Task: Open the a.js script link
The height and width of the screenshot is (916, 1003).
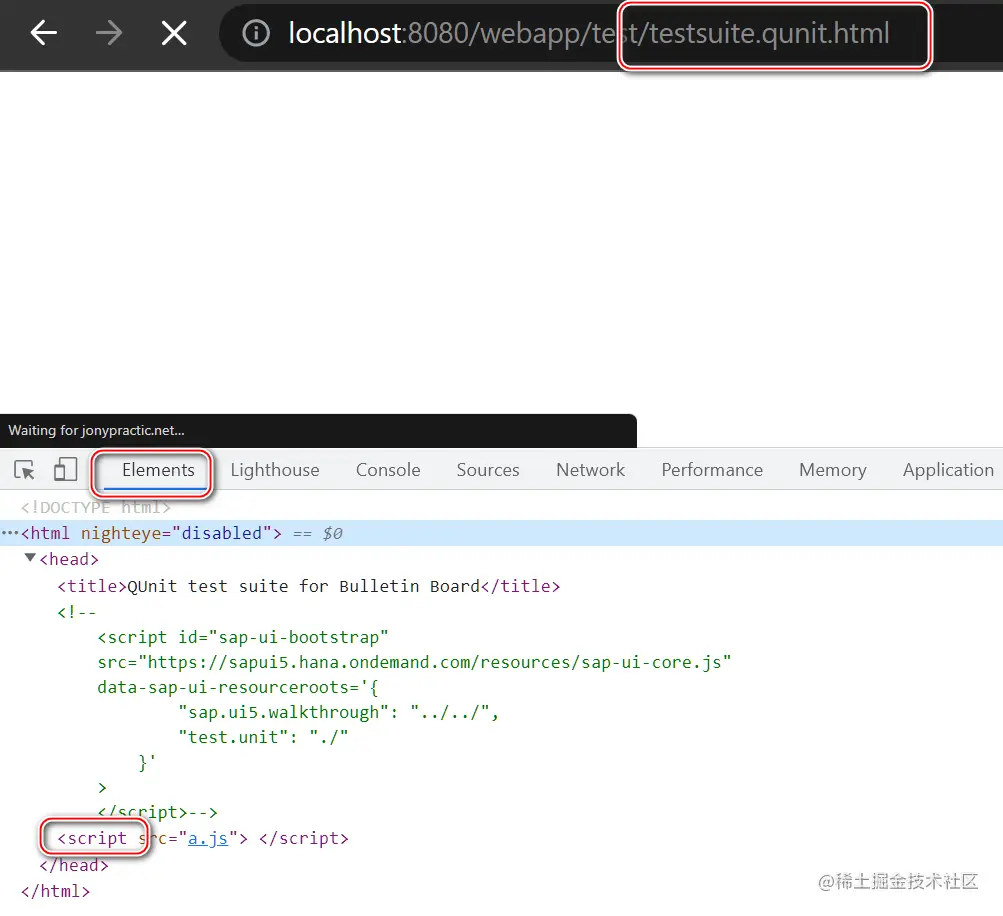Action: [208, 838]
